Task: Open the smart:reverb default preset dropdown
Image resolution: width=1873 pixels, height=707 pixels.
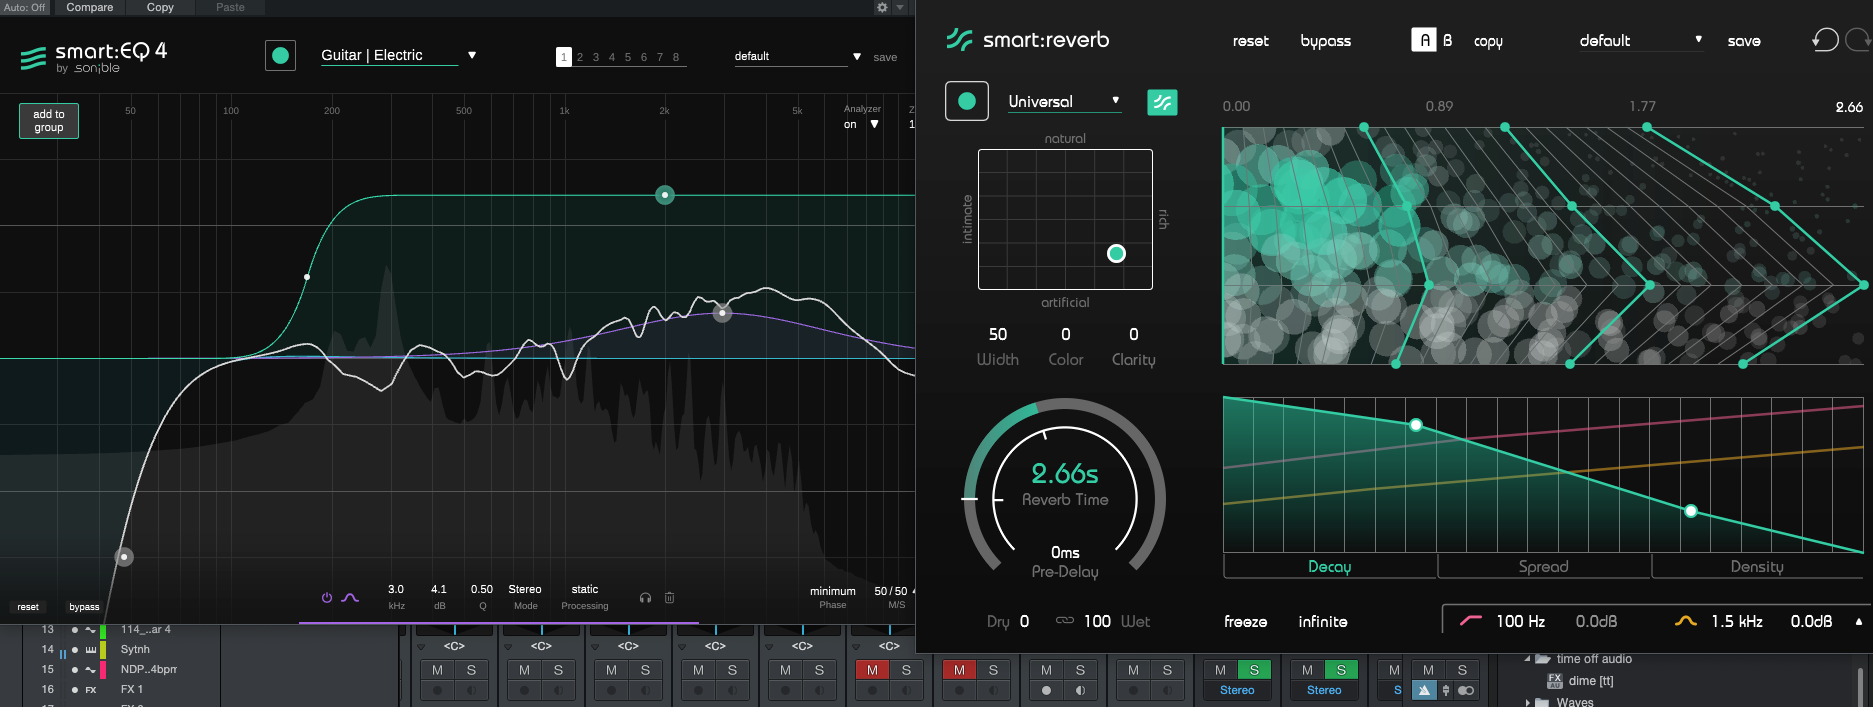Action: pos(1640,40)
